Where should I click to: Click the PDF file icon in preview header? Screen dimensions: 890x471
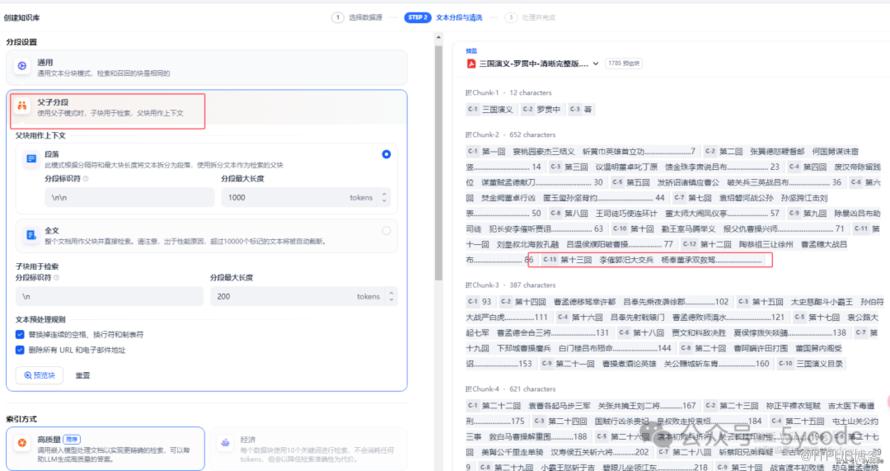471,64
